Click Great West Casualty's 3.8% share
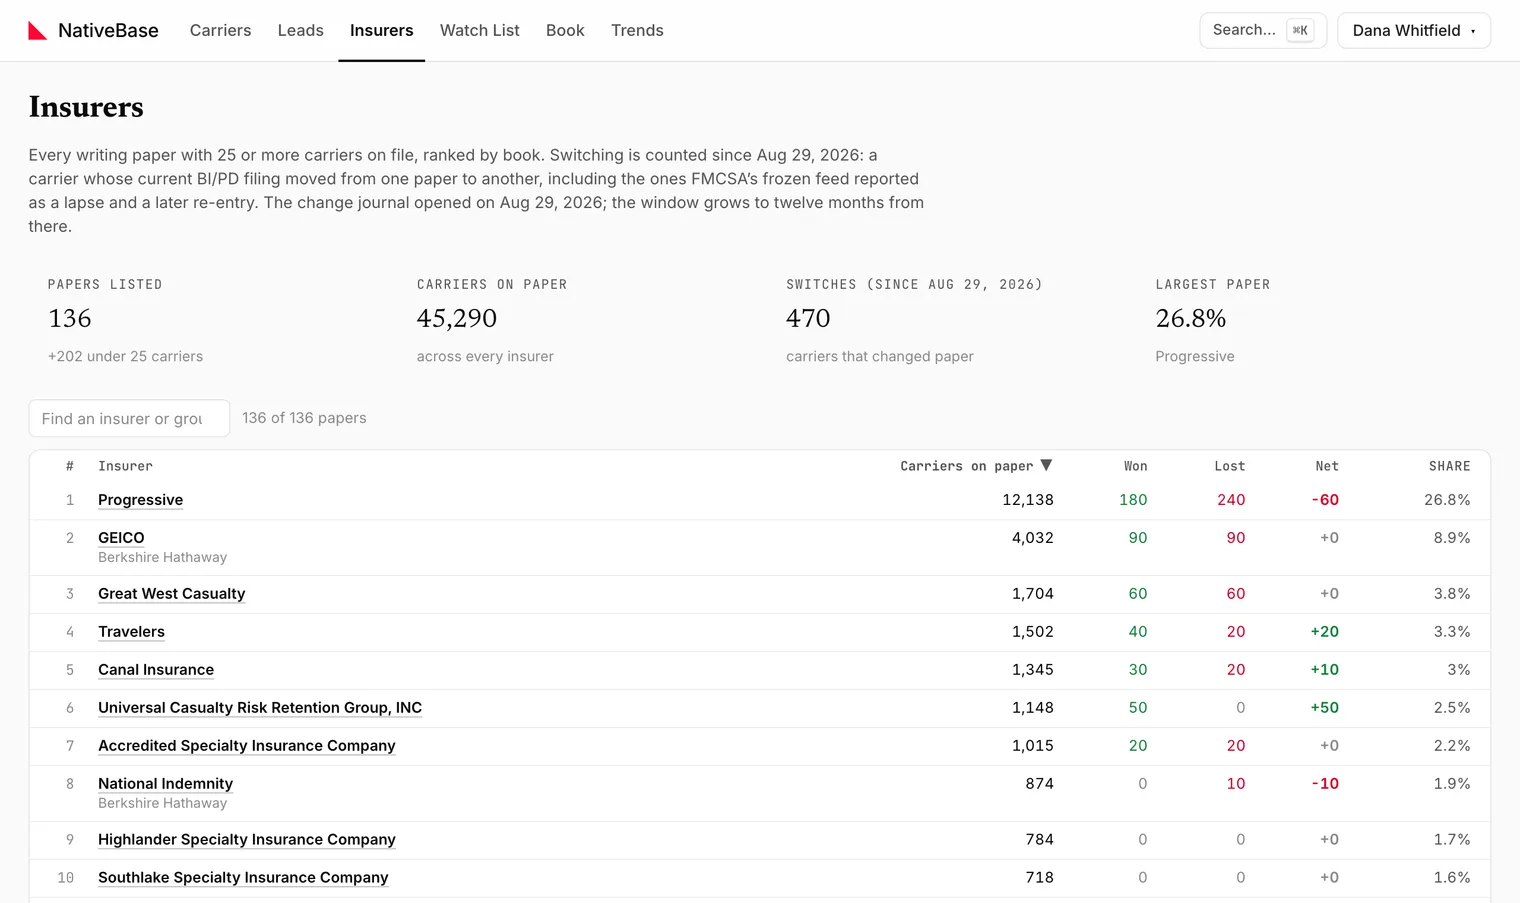Viewport: 1520px width, 903px height. click(1452, 594)
